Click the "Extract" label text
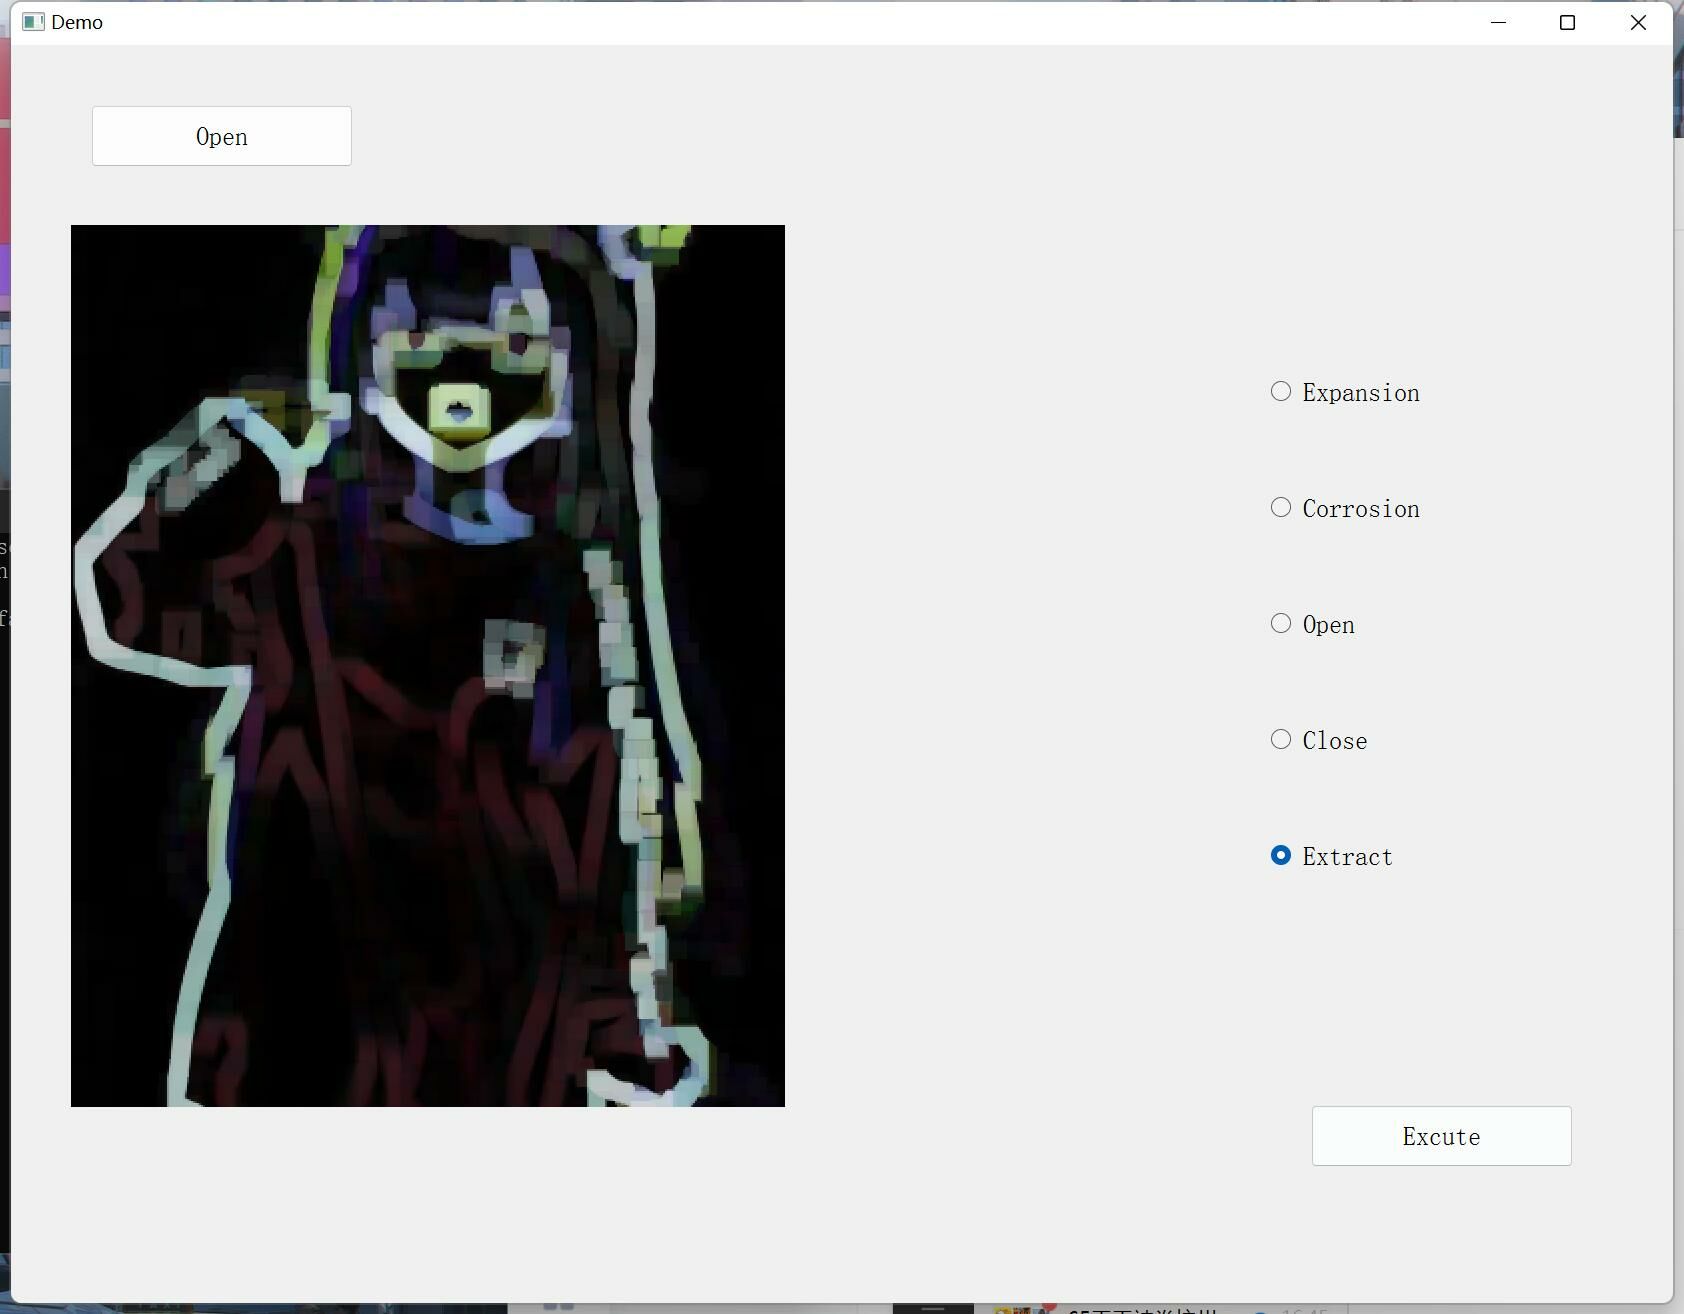The width and height of the screenshot is (1684, 1314). click(1347, 857)
